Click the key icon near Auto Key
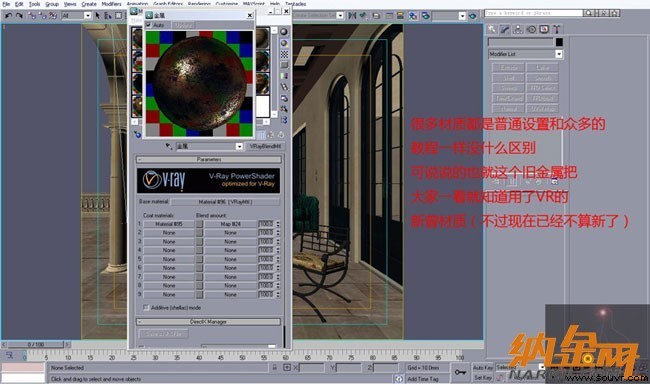Screen dimensions: 650x384 click(x=460, y=372)
